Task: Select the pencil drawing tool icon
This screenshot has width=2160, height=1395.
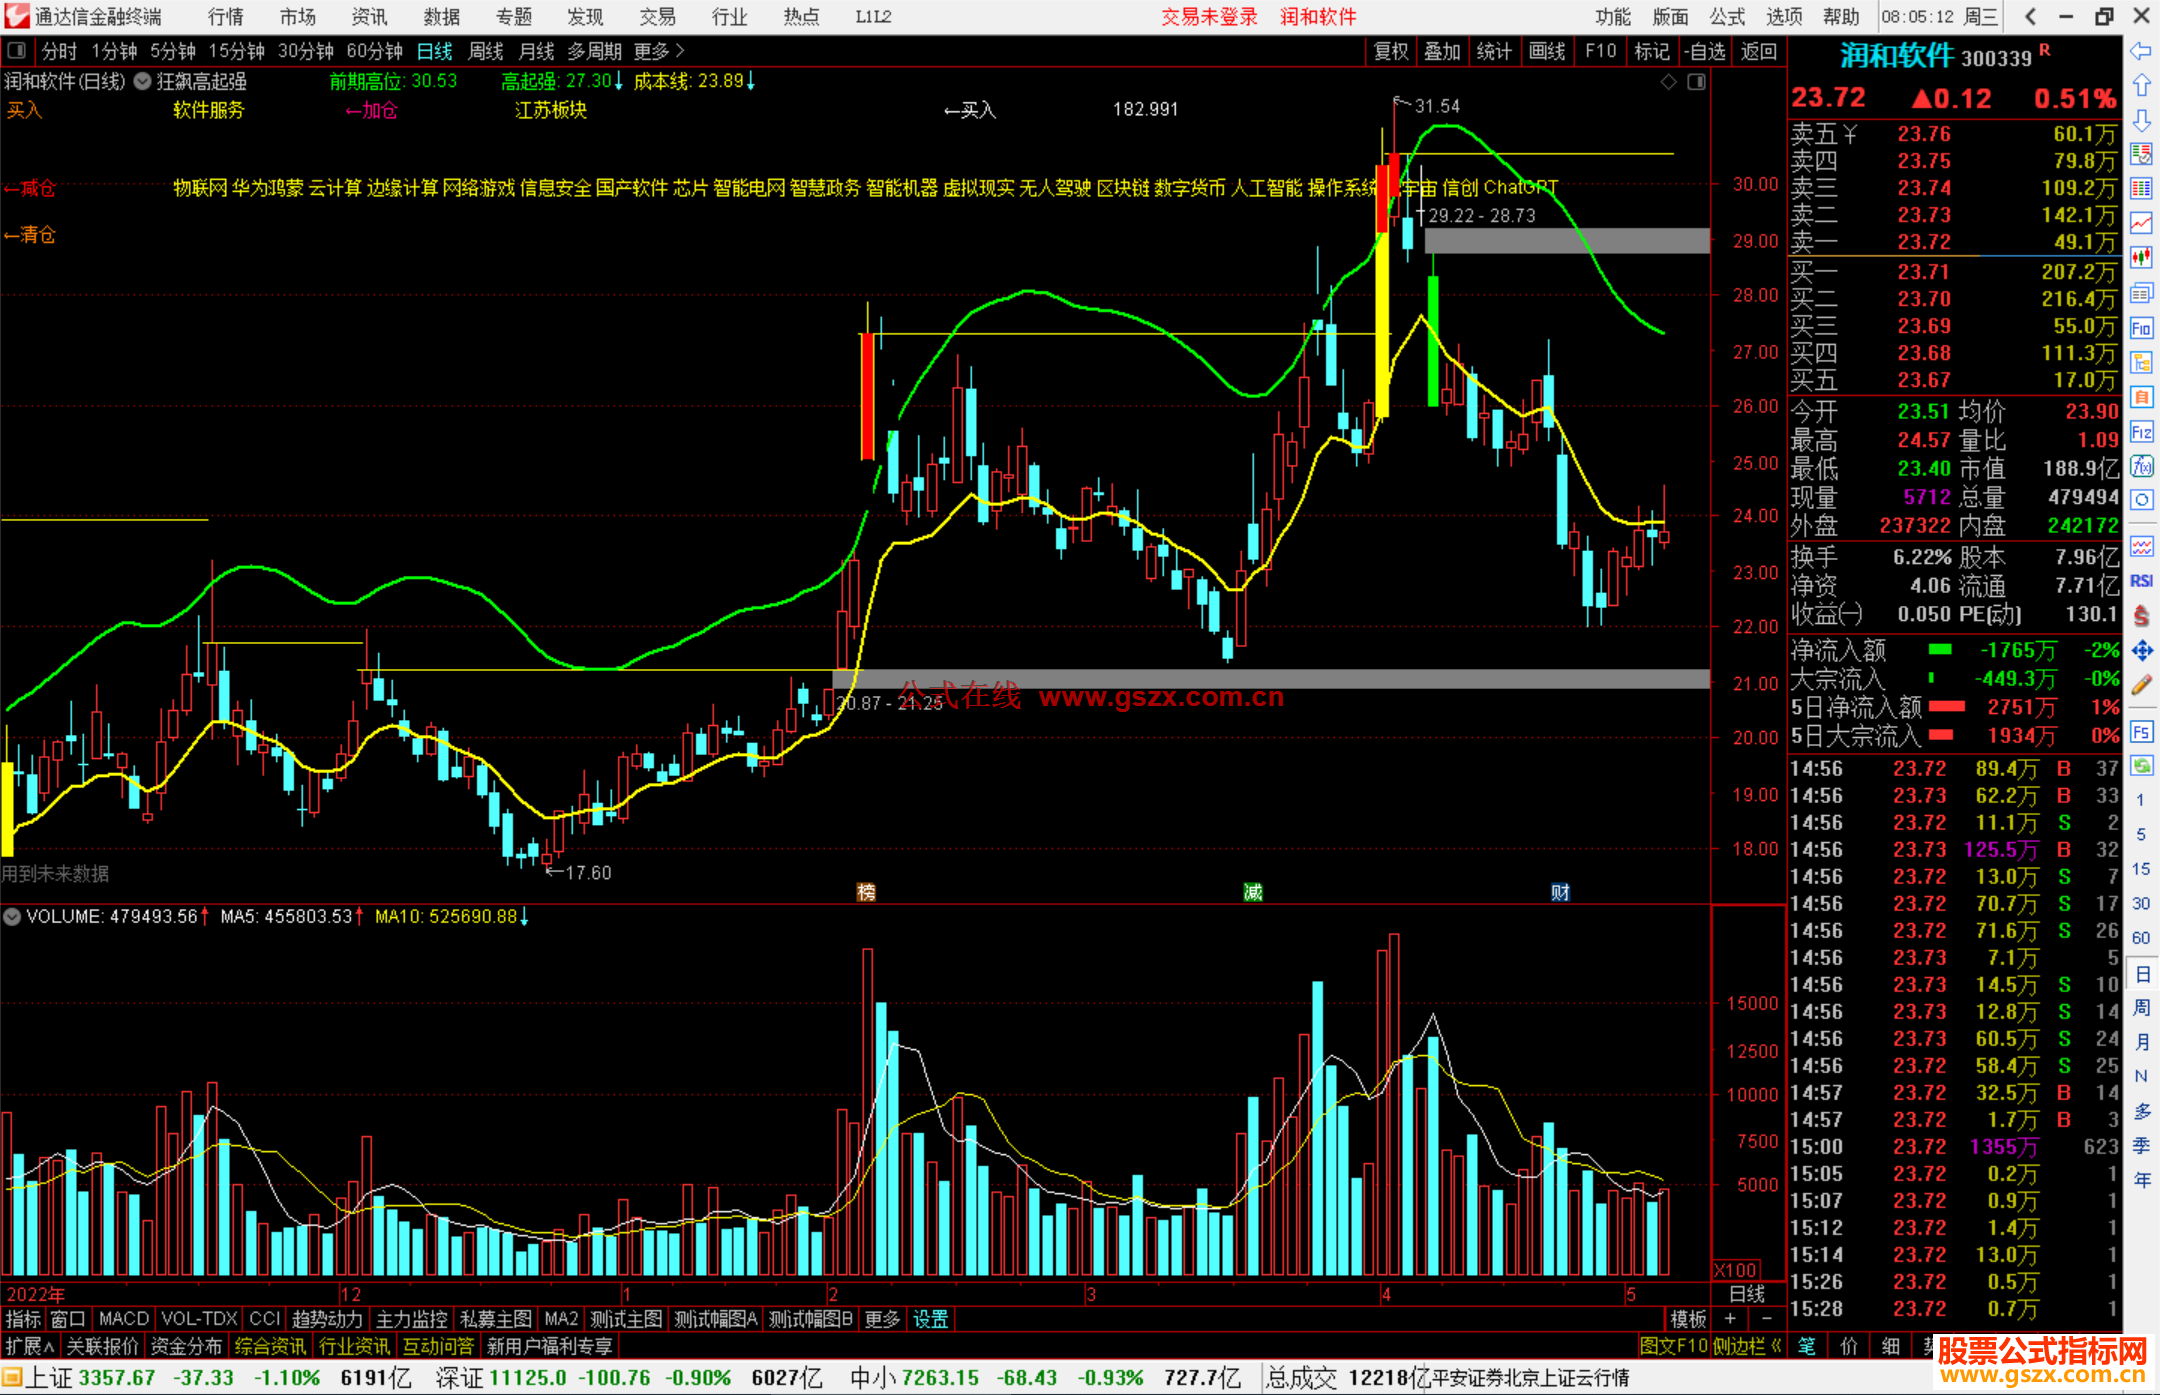Action: (2141, 685)
